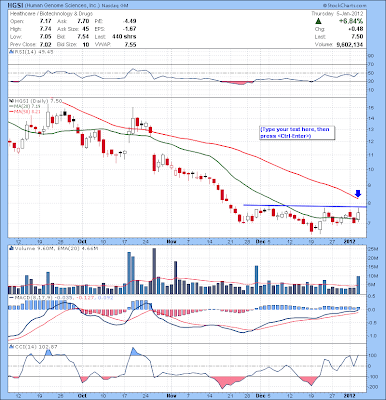Click the small icon beside the RSI(14) label
Screen dimensions: 386x400
point(11,52)
